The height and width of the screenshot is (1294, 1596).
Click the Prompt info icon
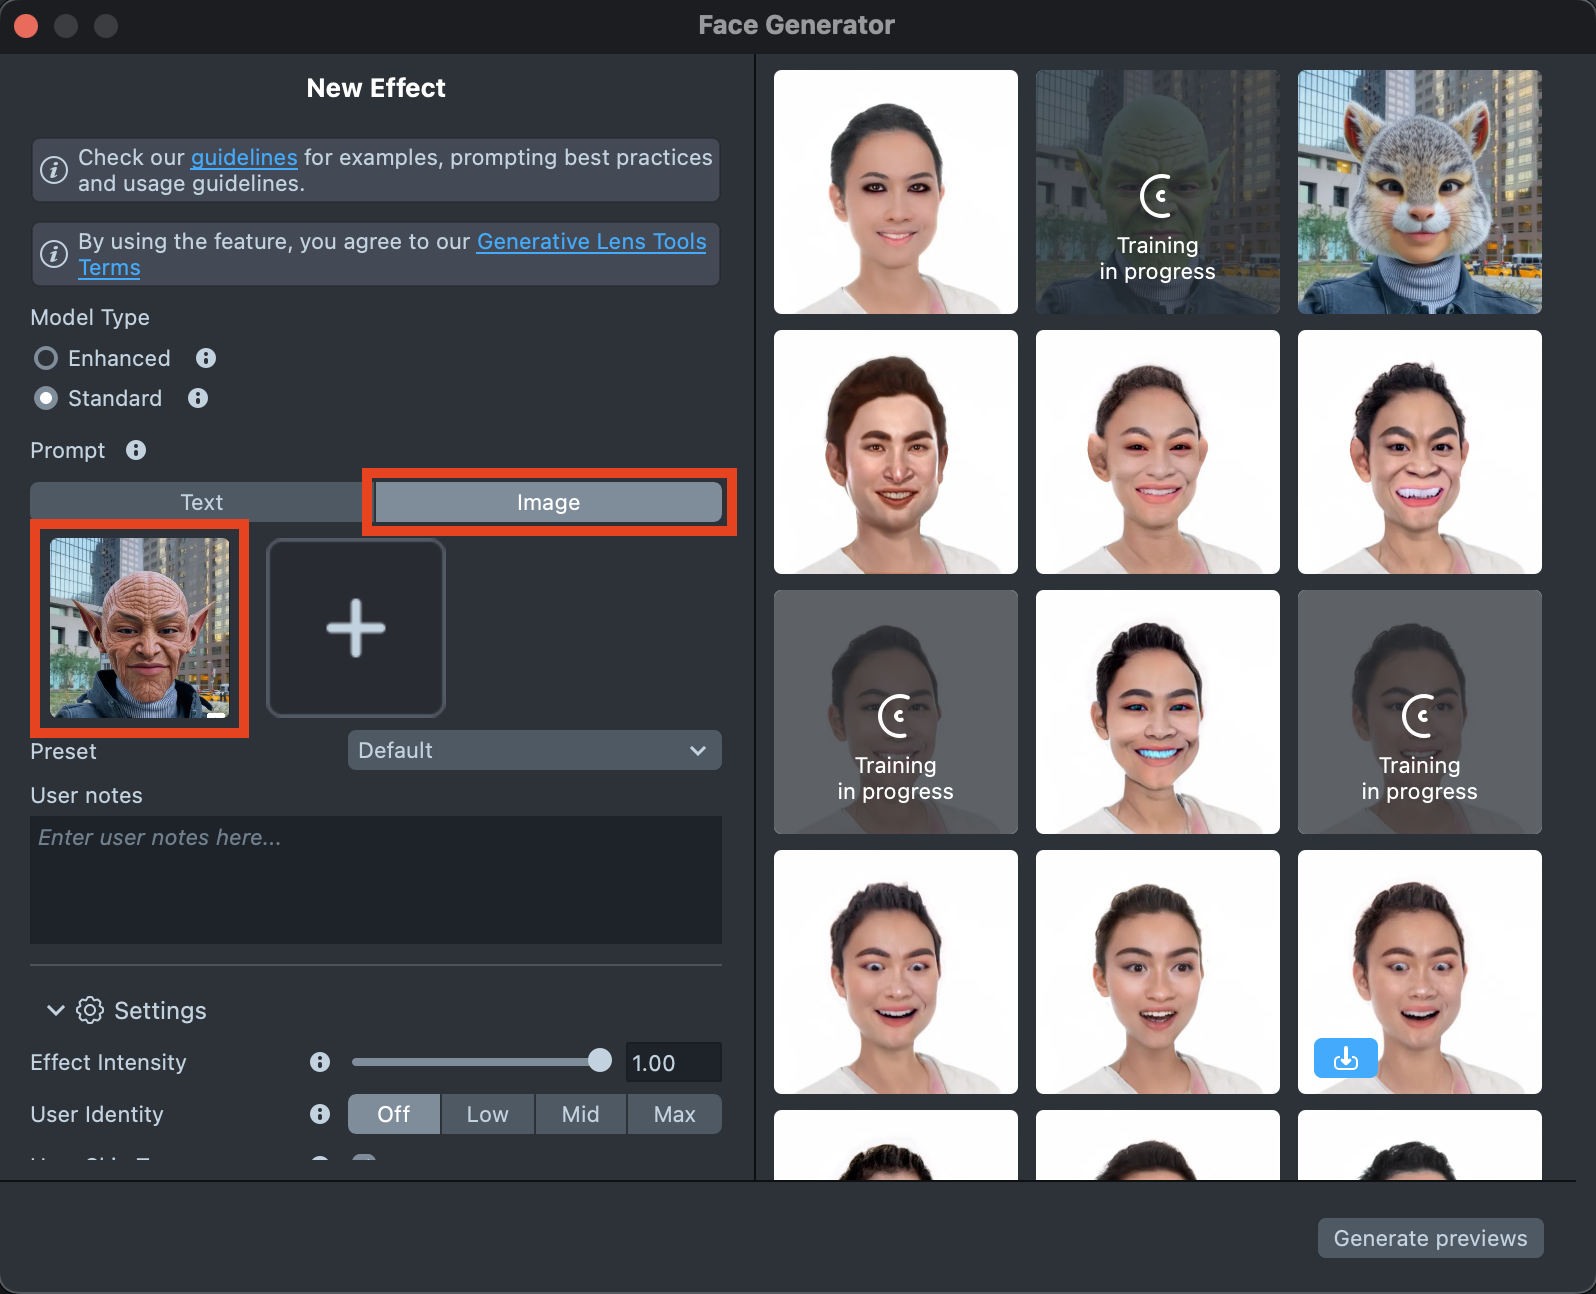(x=136, y=450)
